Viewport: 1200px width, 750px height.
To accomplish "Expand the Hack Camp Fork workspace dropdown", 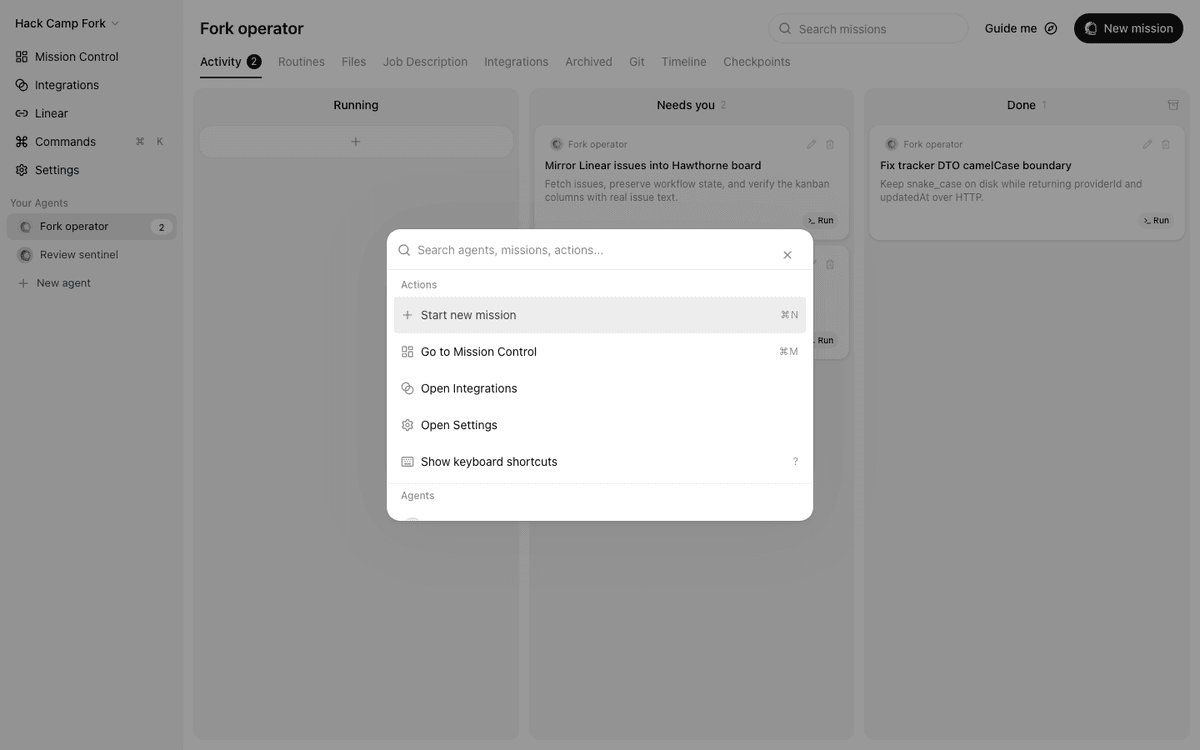I will click(66, 23).
